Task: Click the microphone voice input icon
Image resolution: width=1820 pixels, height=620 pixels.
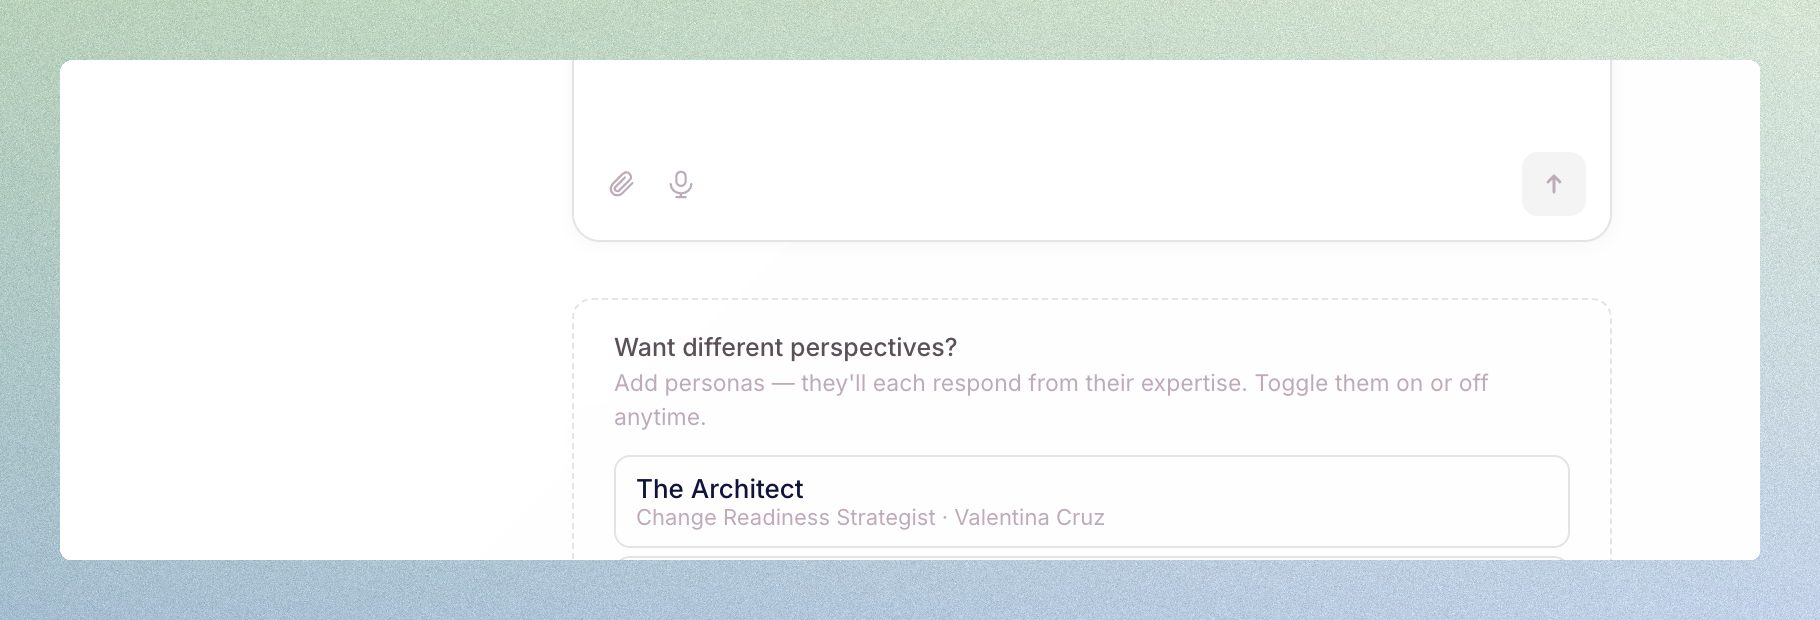Action: (x=681, y=184)
